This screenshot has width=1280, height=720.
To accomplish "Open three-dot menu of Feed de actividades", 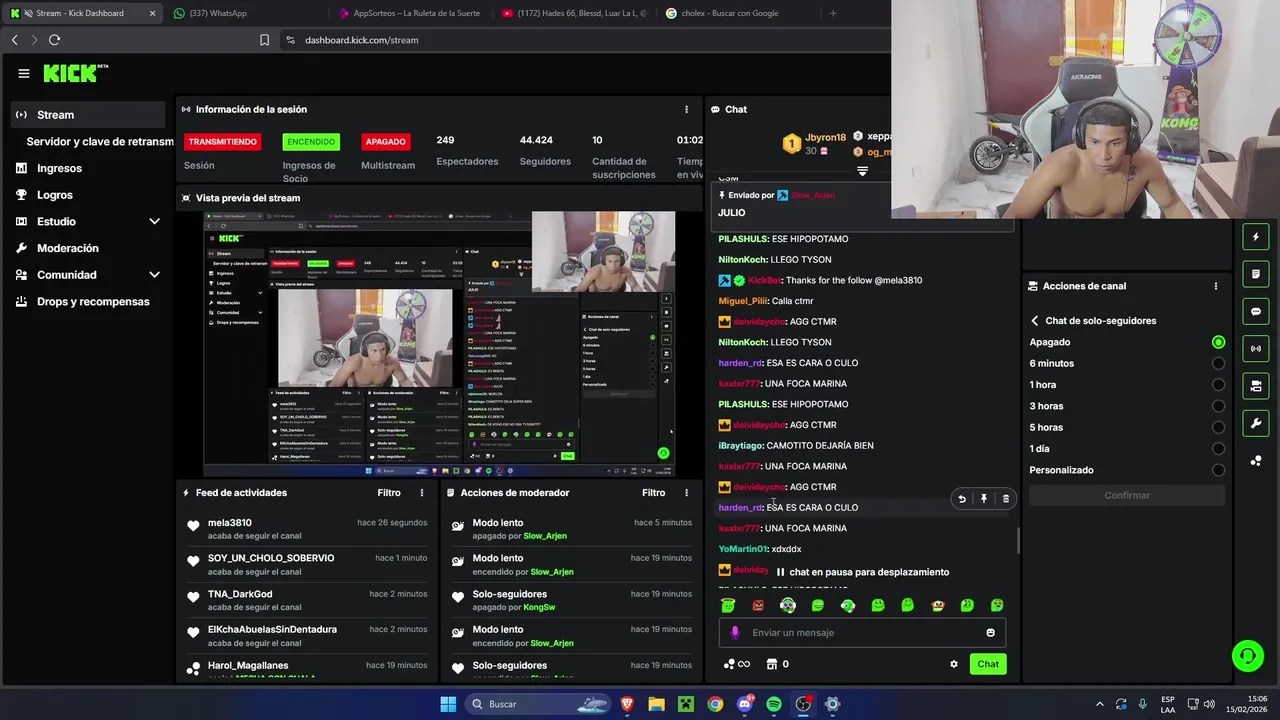I will point(422,493).
